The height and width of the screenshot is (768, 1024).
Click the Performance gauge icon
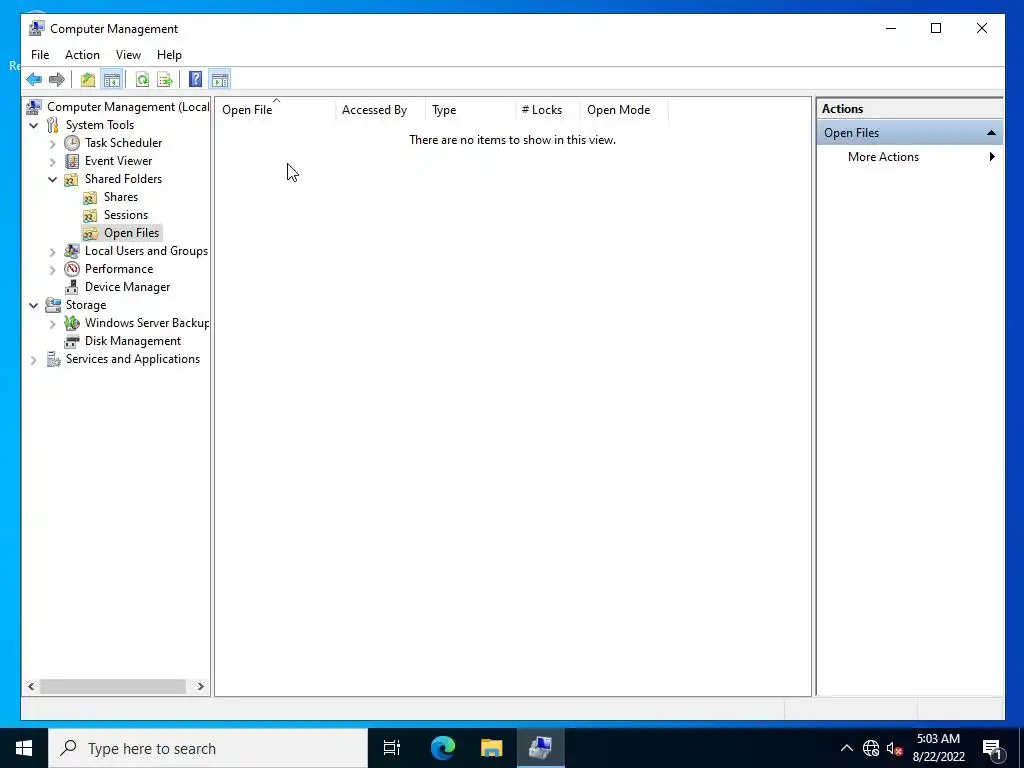72,269
